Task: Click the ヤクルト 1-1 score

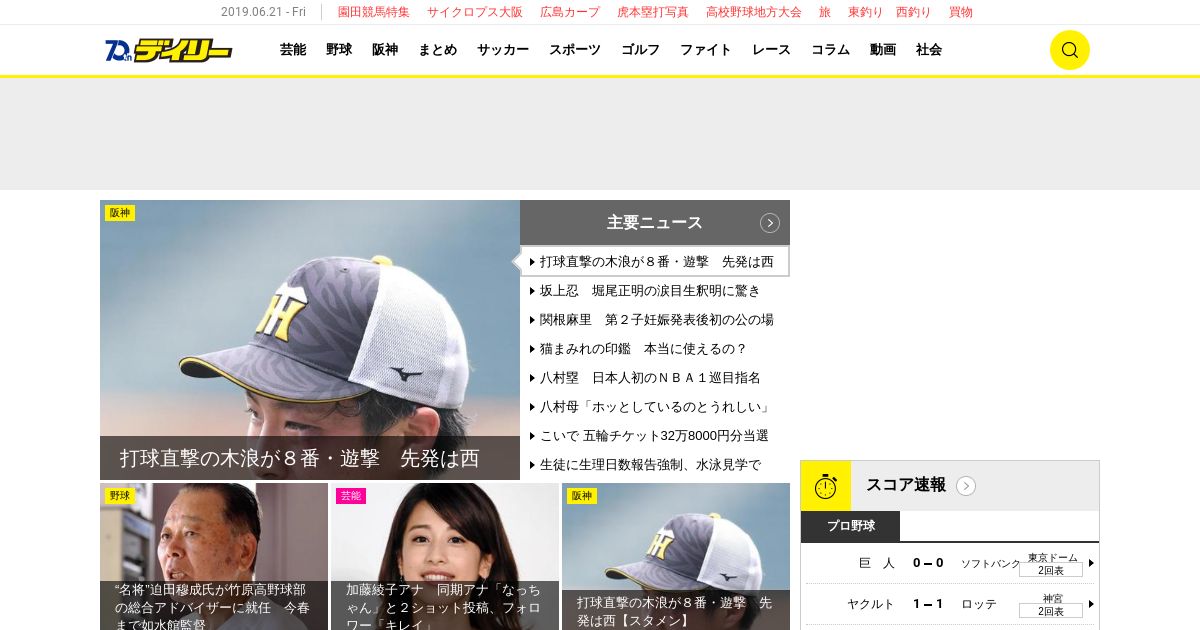Action: [928, 604]
